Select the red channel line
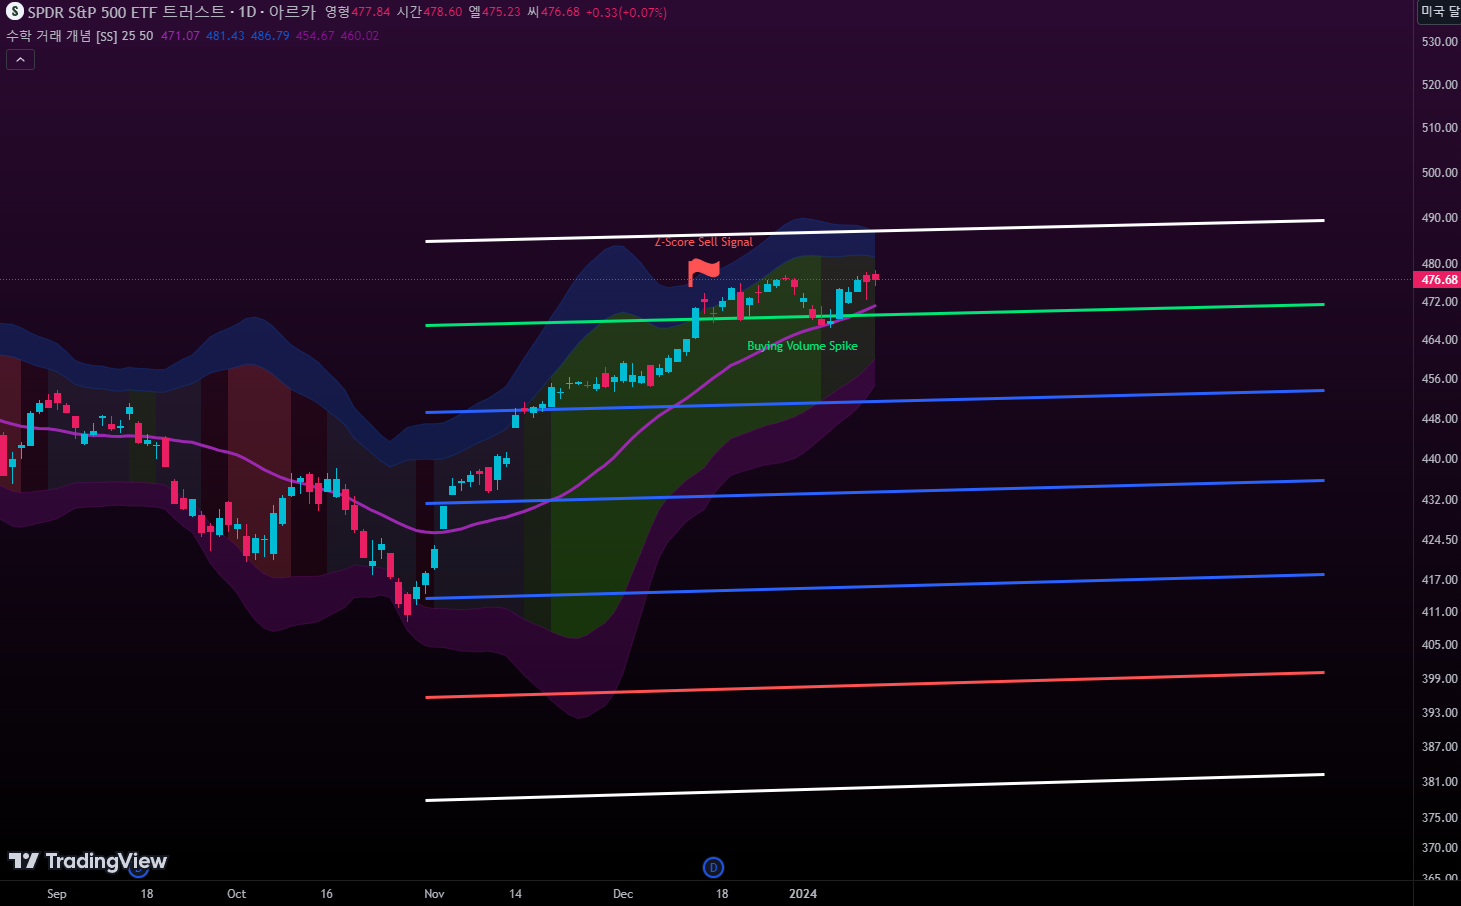Image resolution: width=1461 pixels, height=906 pixels. 875,685
